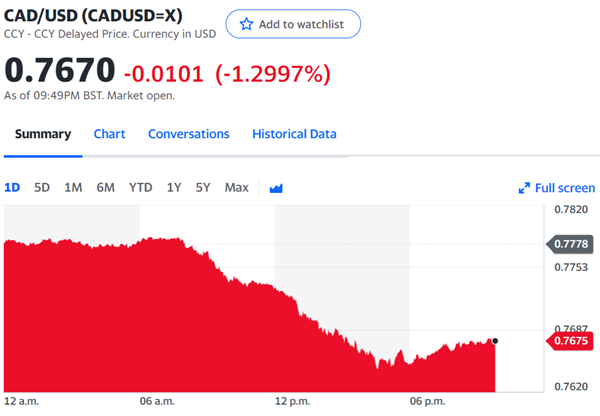Go to the Historical Data tab

coord(294,134)
